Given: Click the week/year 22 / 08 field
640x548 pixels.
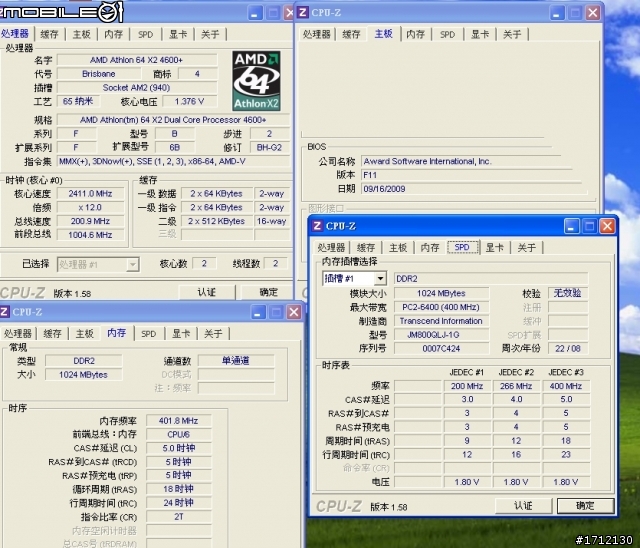Looking at the screenshot, I should tap(568, 348).
